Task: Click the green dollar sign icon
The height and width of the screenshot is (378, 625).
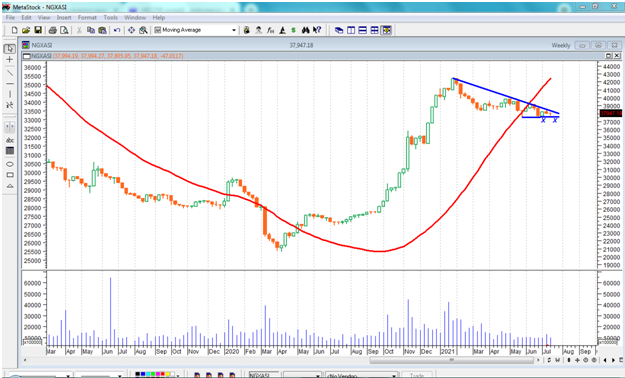Action: point(294,30)
